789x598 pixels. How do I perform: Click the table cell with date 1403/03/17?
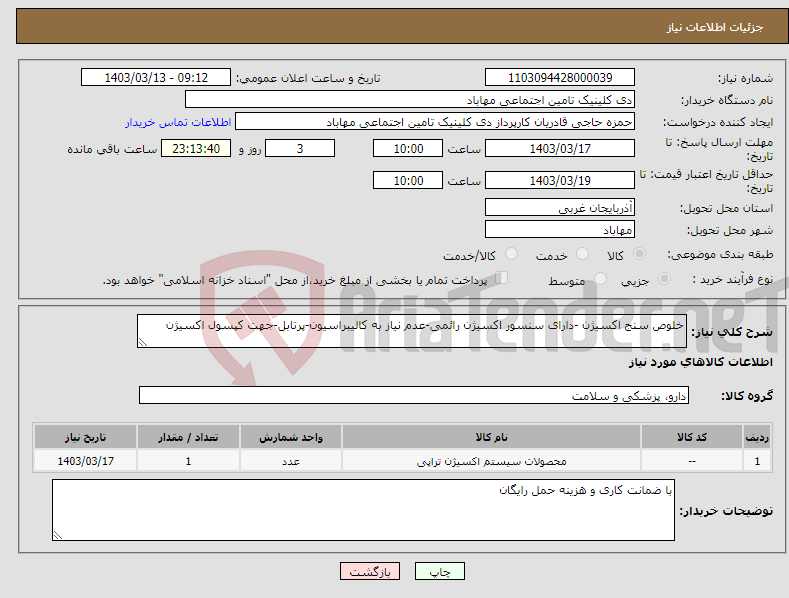coord(86,461)
